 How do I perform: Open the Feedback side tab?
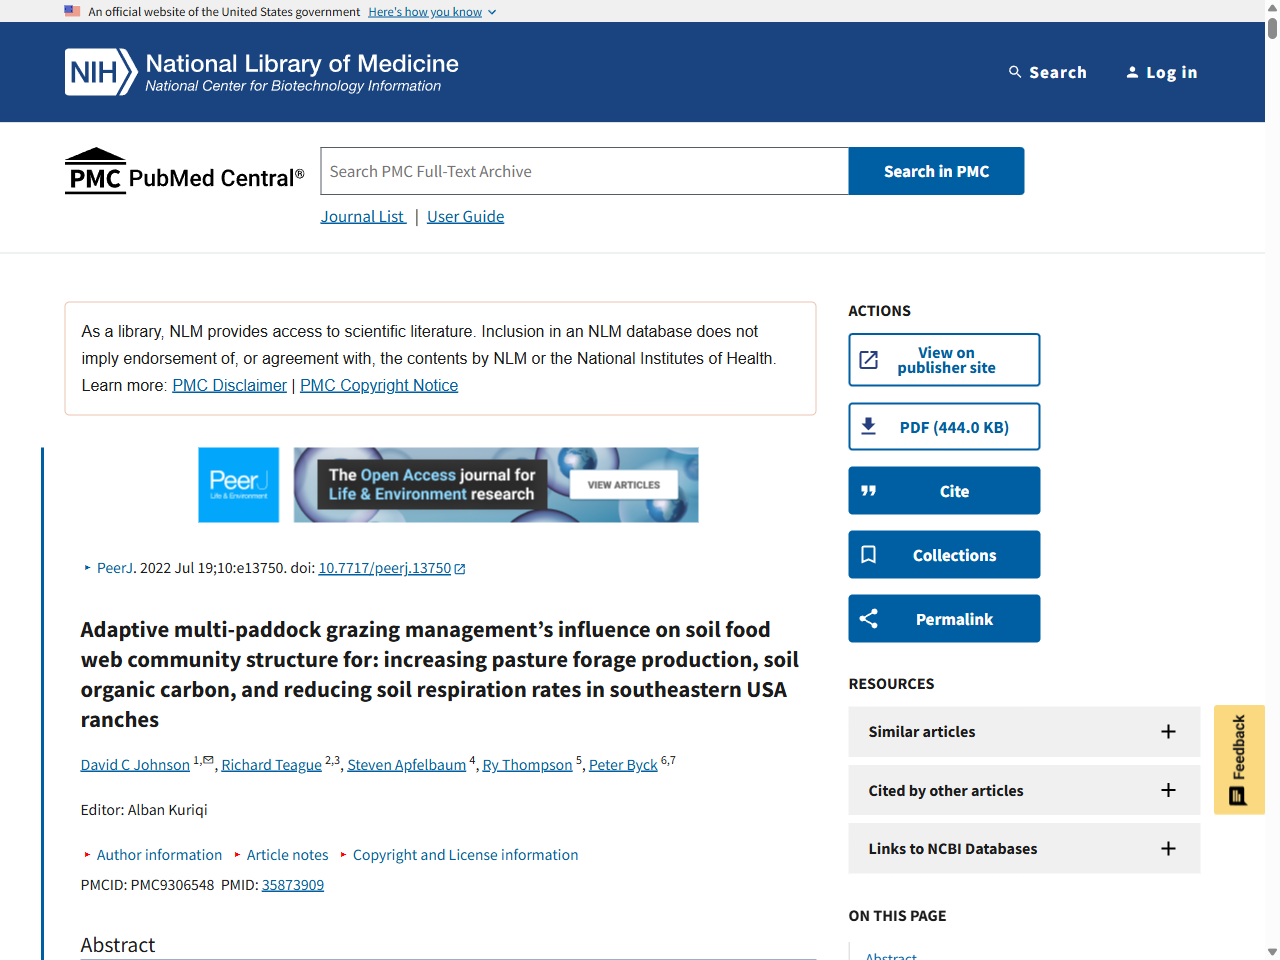[x=1239, y=760]
